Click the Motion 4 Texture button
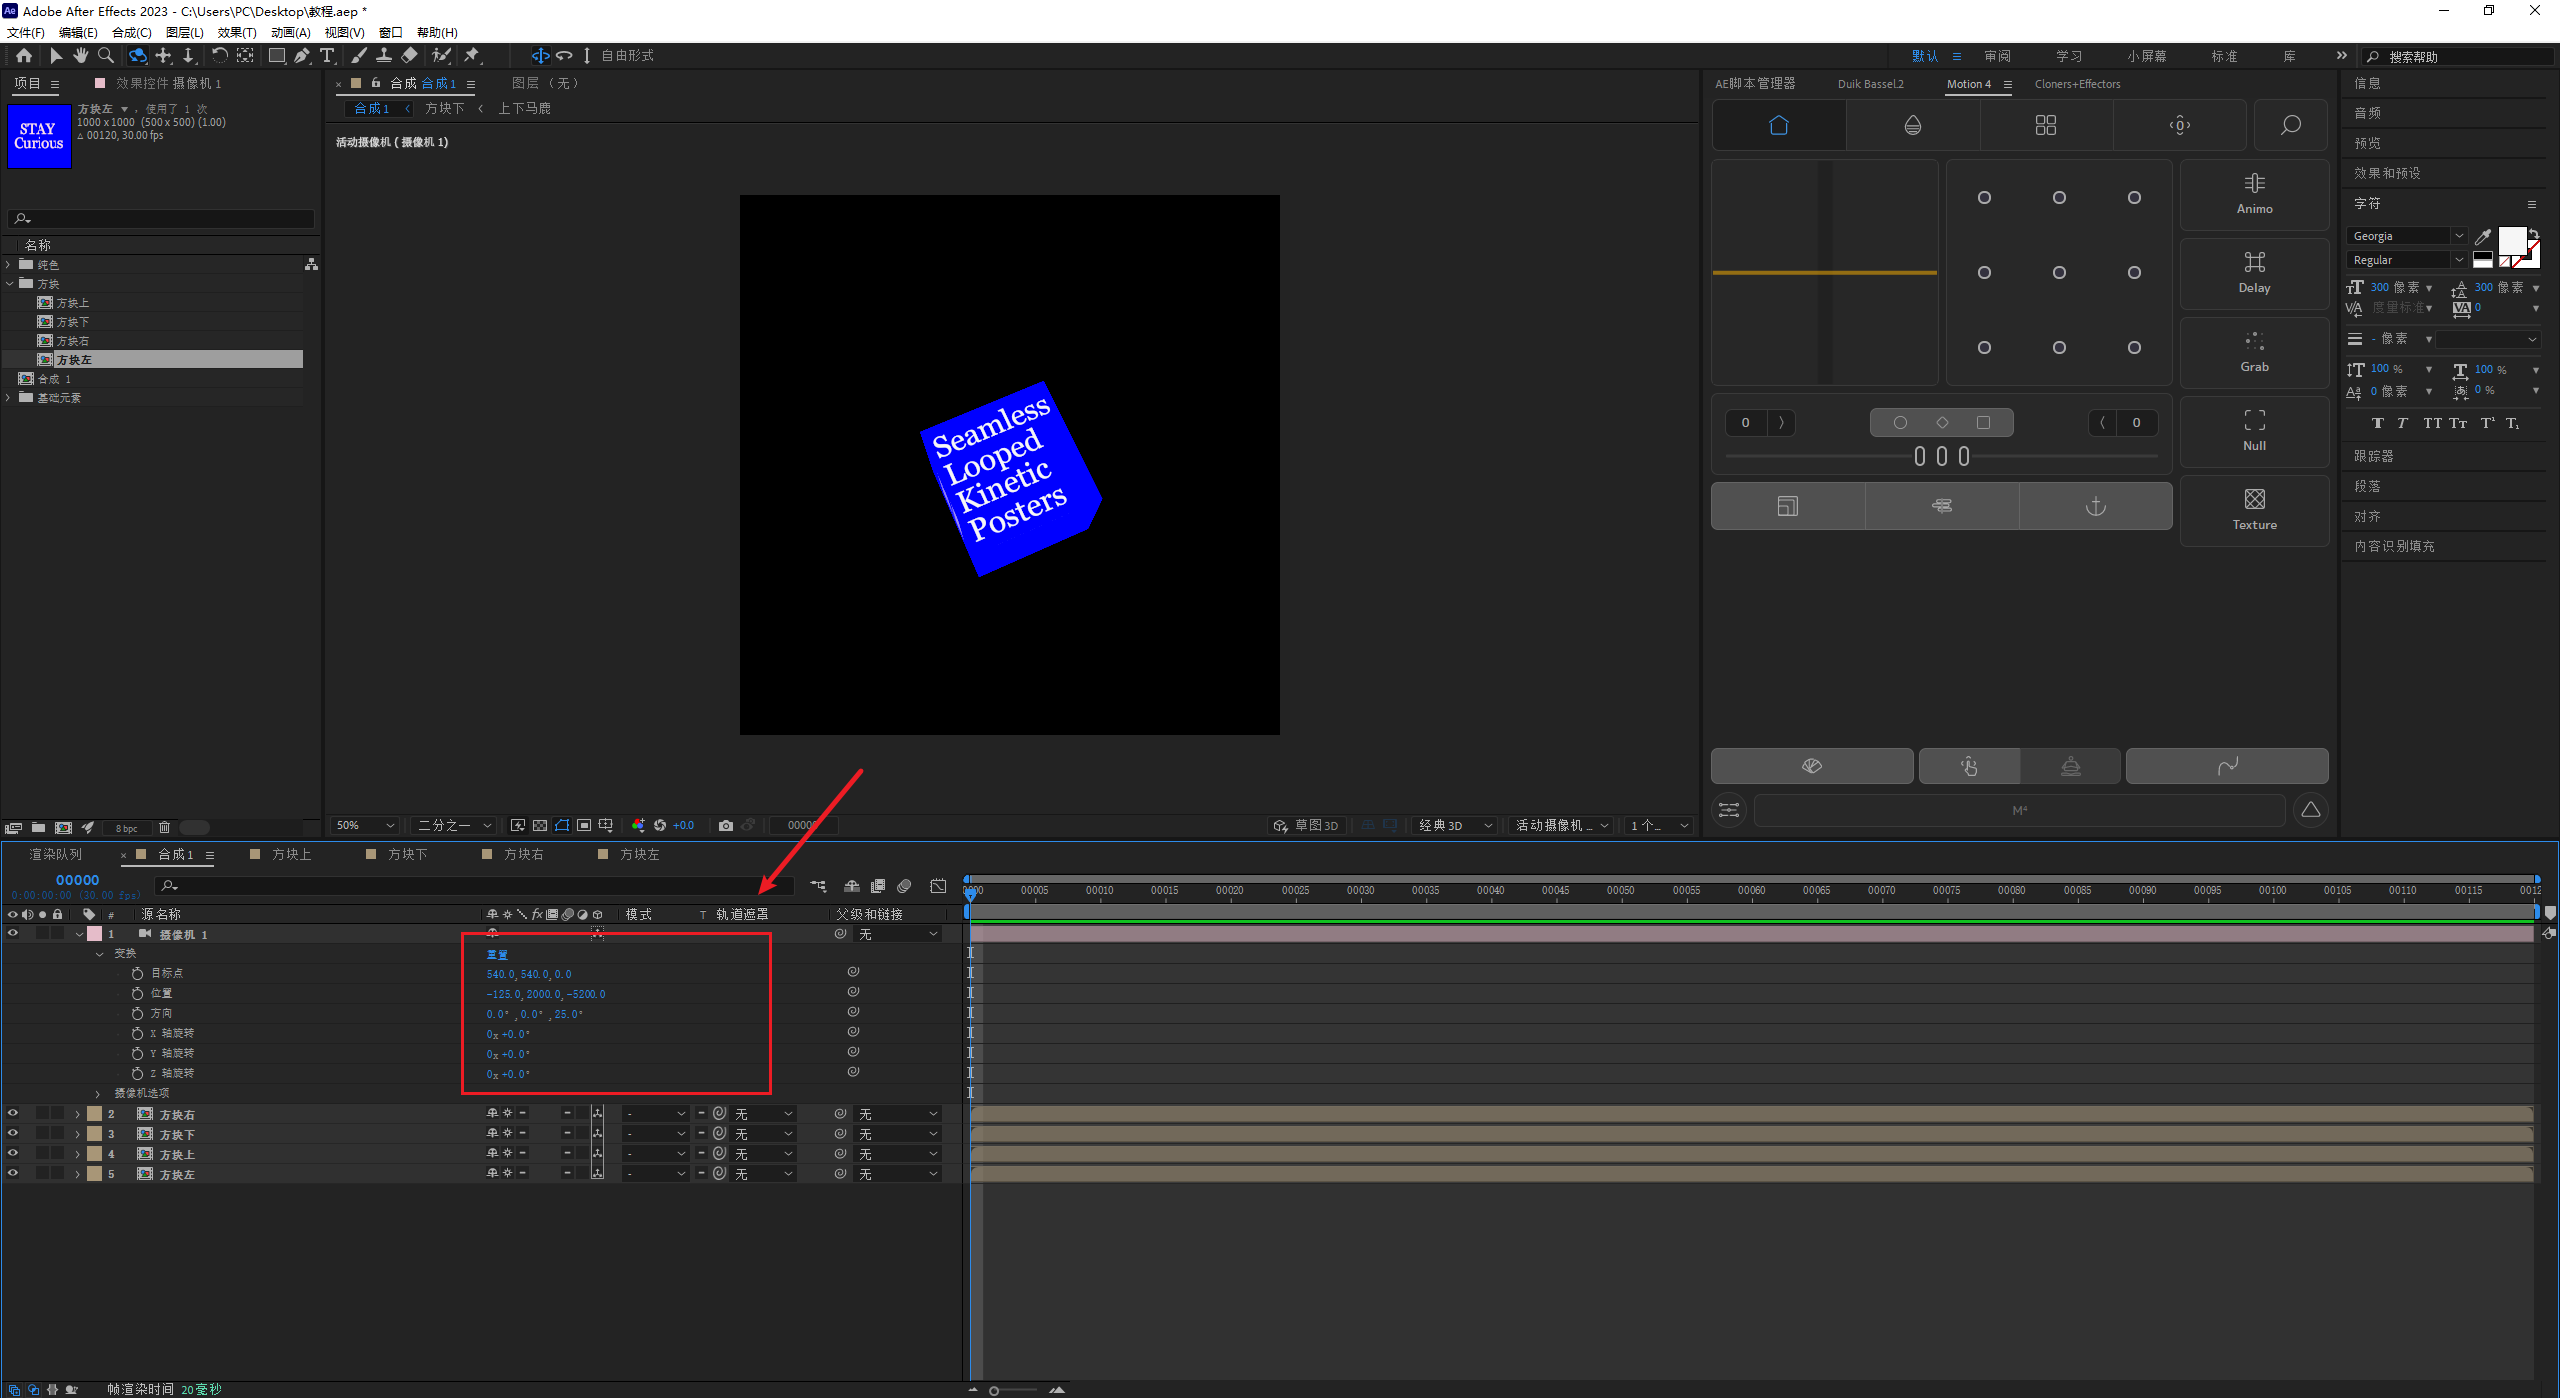Image resolution: width=2560 pixels, height=1398 pixels. tap(2254, 509)
